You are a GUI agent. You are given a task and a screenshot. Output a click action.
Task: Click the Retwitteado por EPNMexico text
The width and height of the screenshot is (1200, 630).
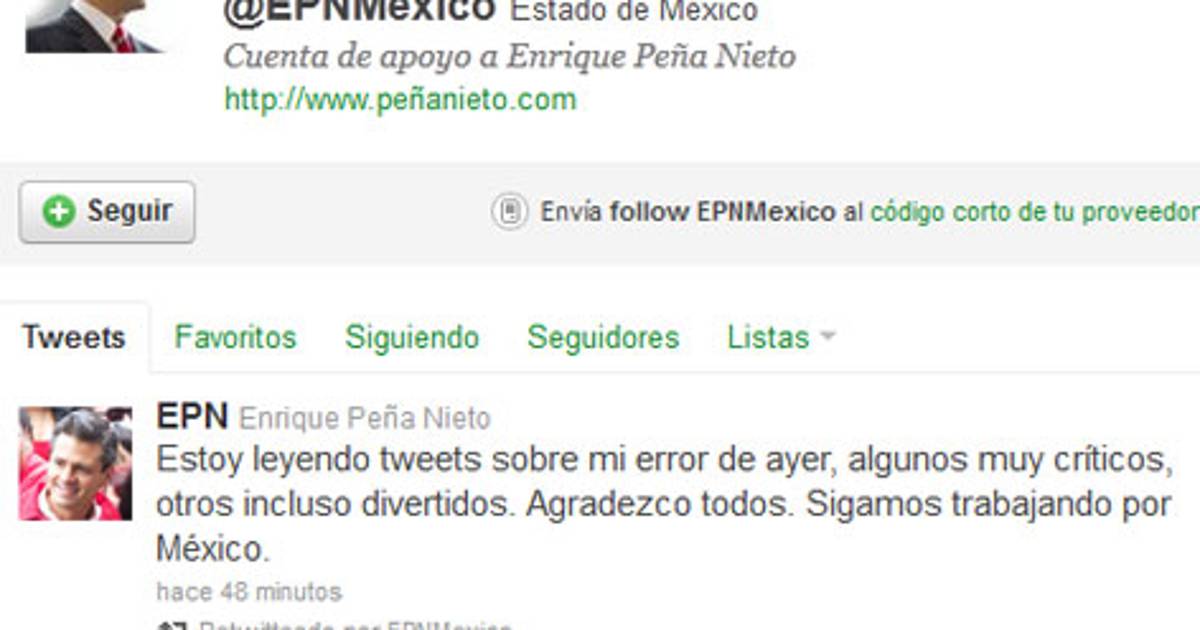(354, 625)
